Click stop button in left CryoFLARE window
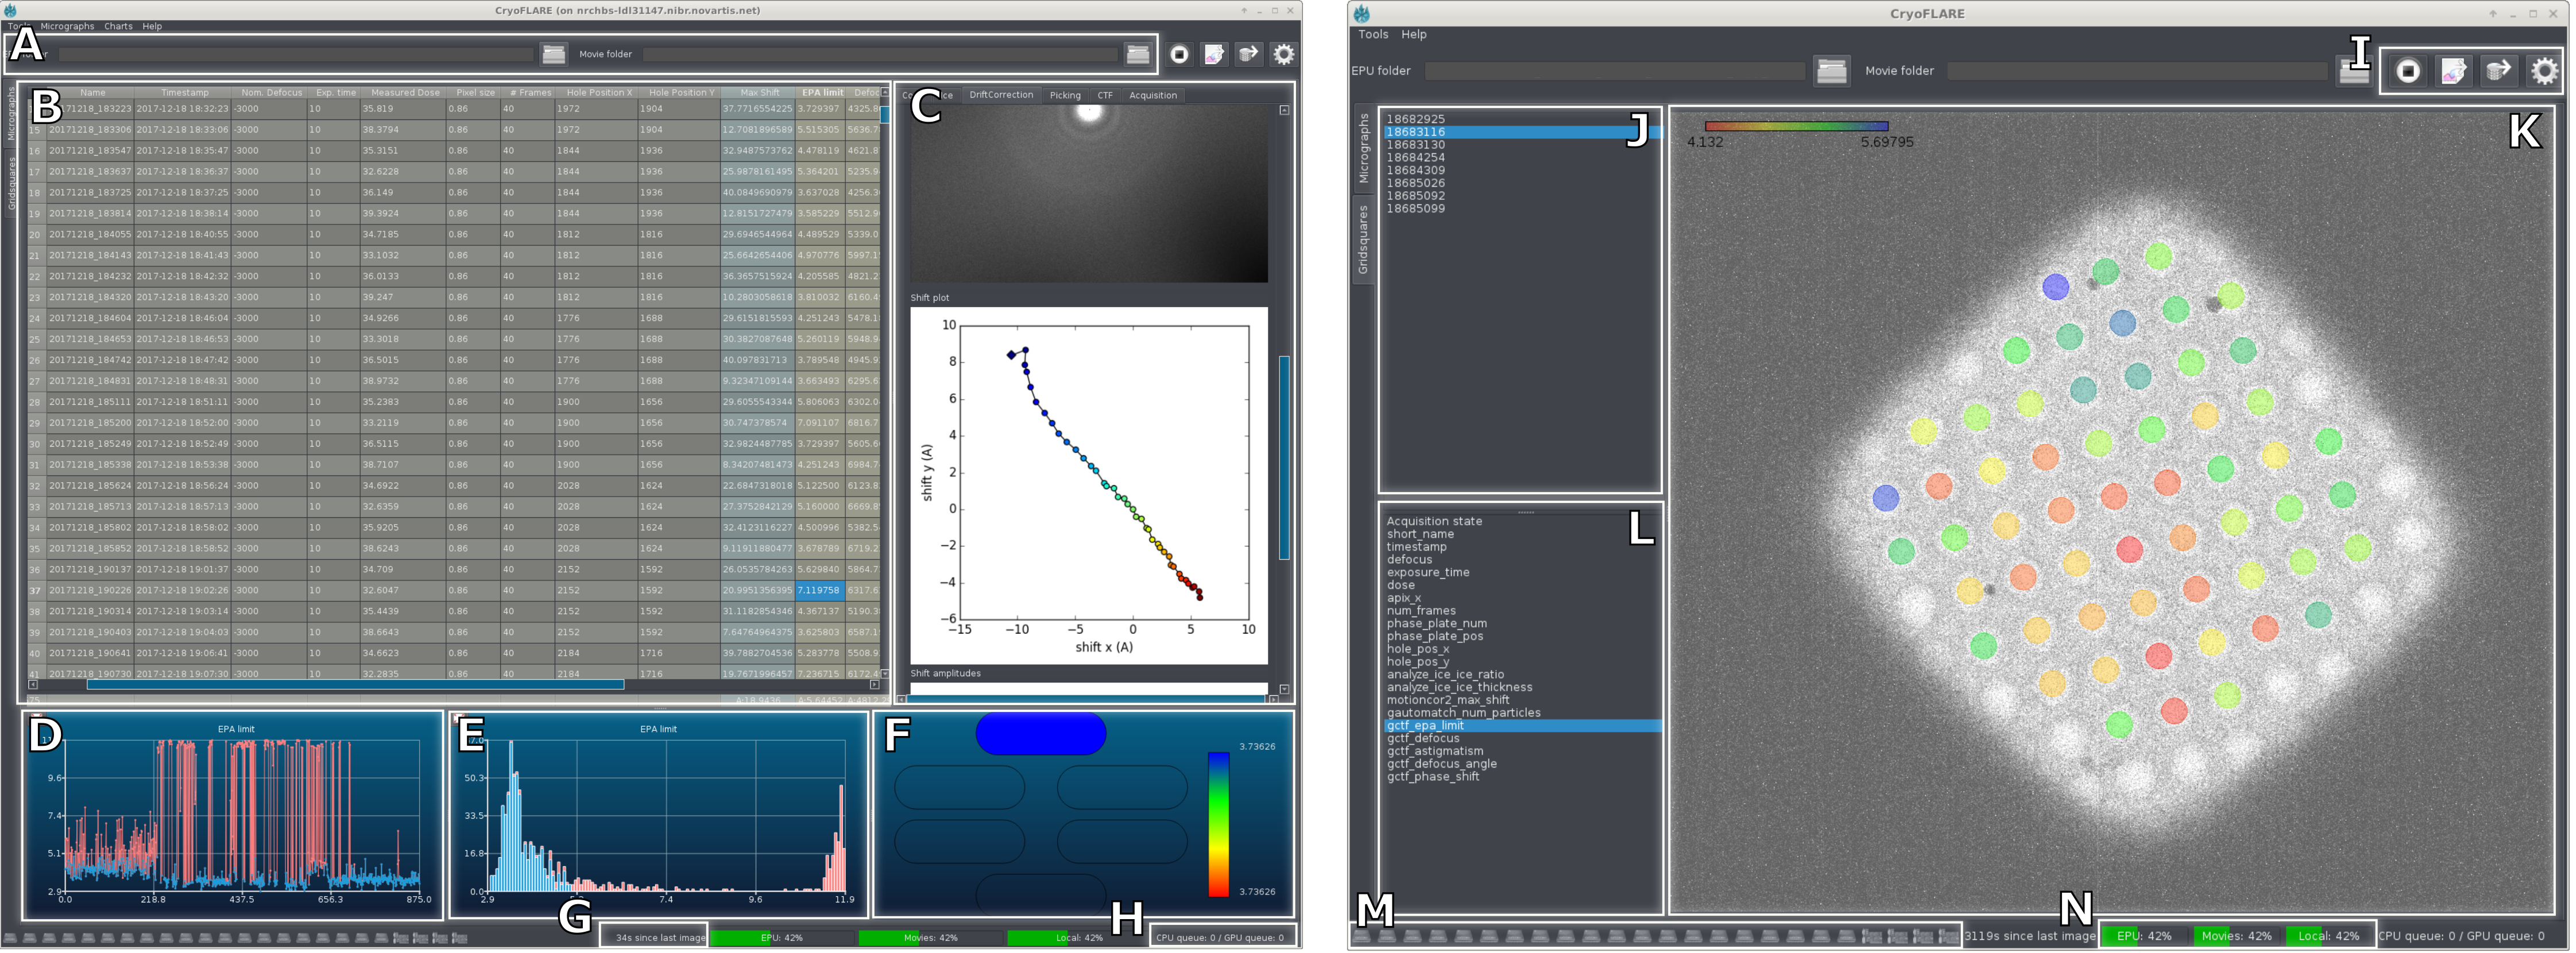 [1180, 55]
